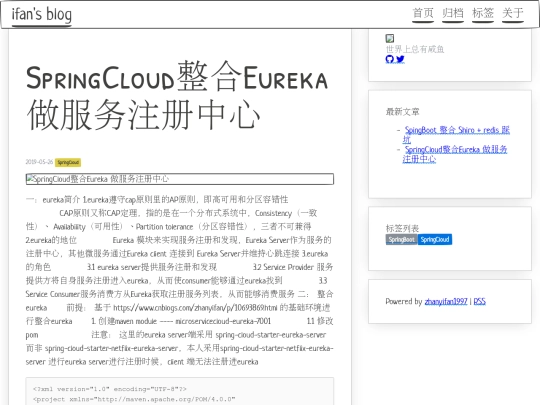This screenshot has height=405, width=540.
Task: Click the 标签列表 section heading
Action: pyautogui.click(x=402, y=228)
